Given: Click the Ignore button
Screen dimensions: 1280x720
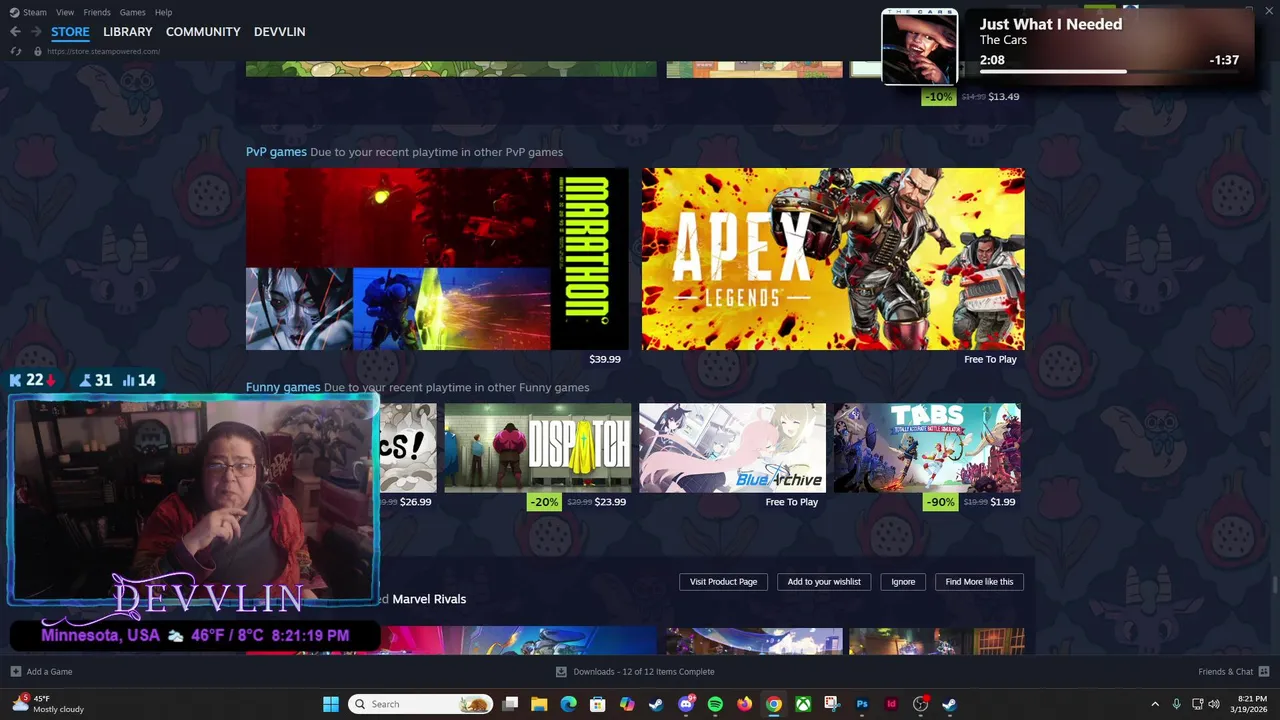Looking at the screenshot, I should [903, 582].
